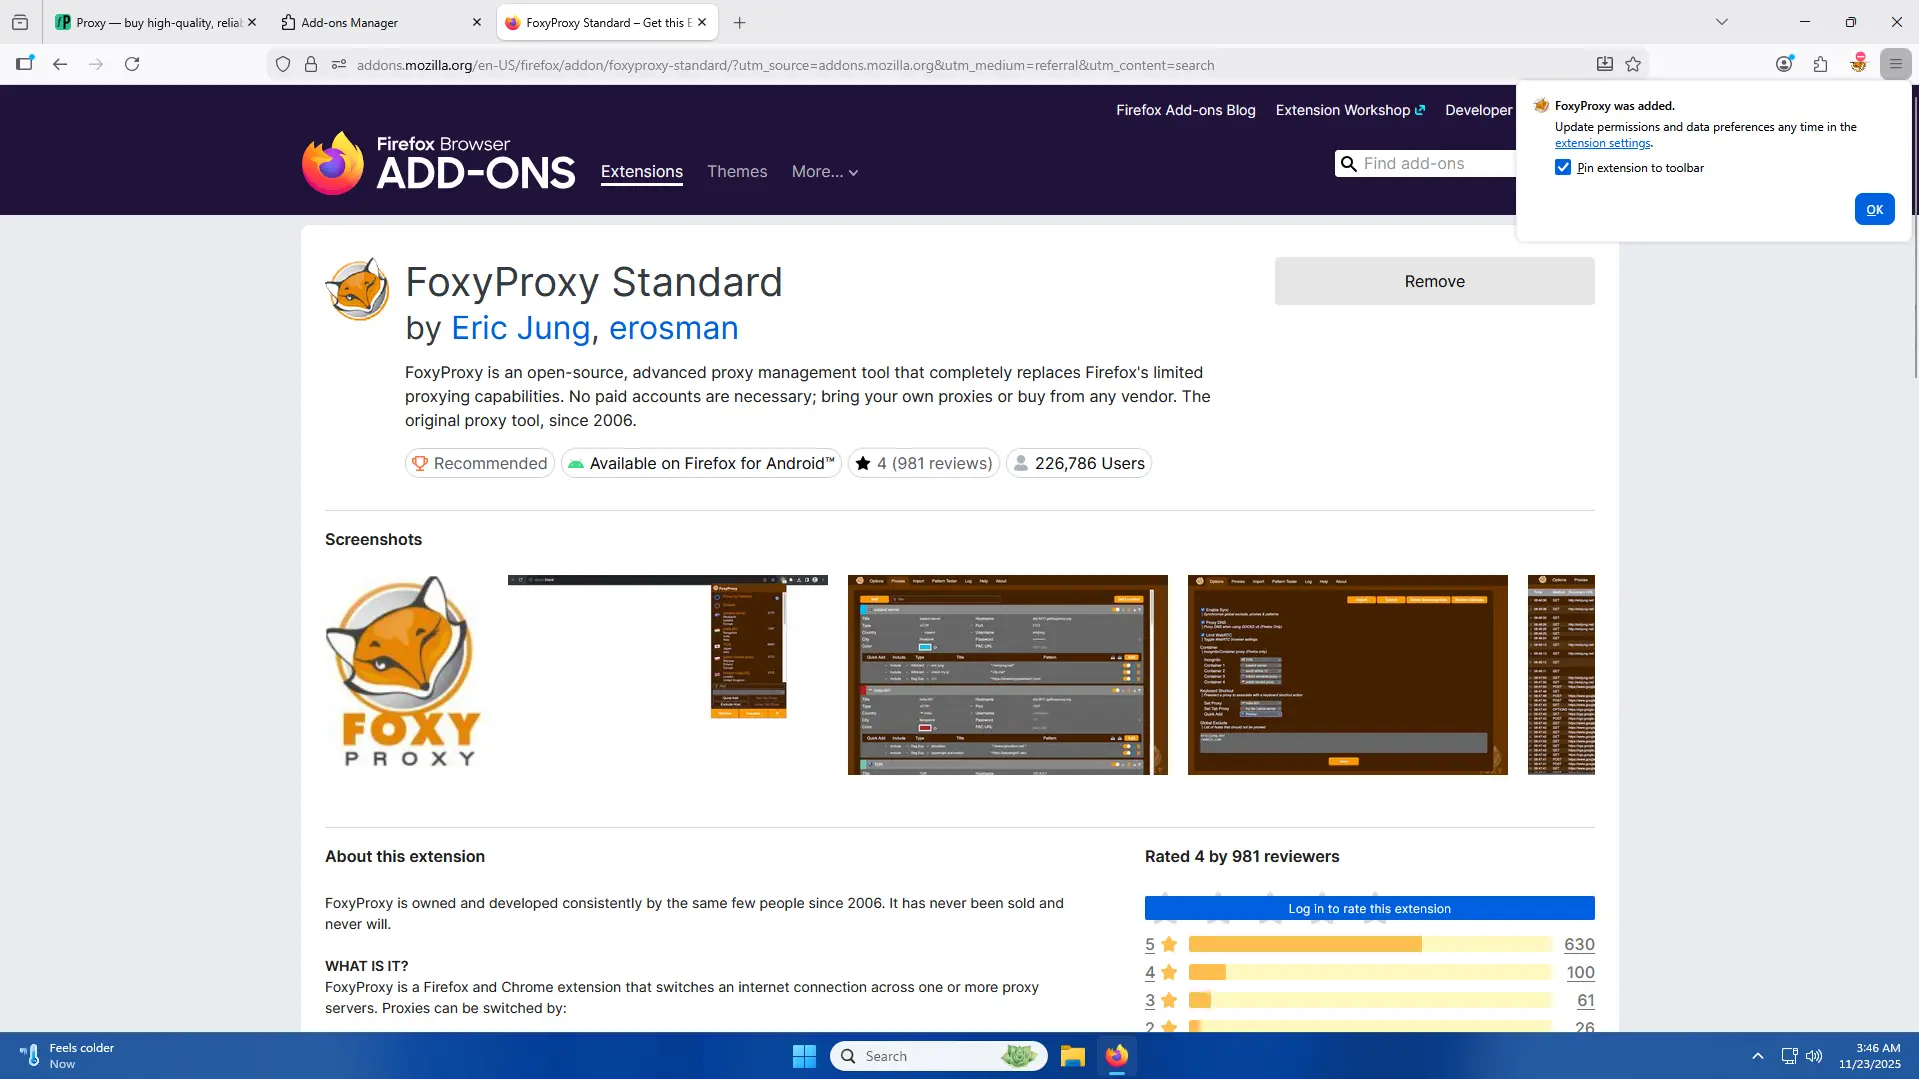Image resolution: width=1919 pixels, height=1079 pixels.
Task: Open the volume control in system tray
Action: 1814,1056
